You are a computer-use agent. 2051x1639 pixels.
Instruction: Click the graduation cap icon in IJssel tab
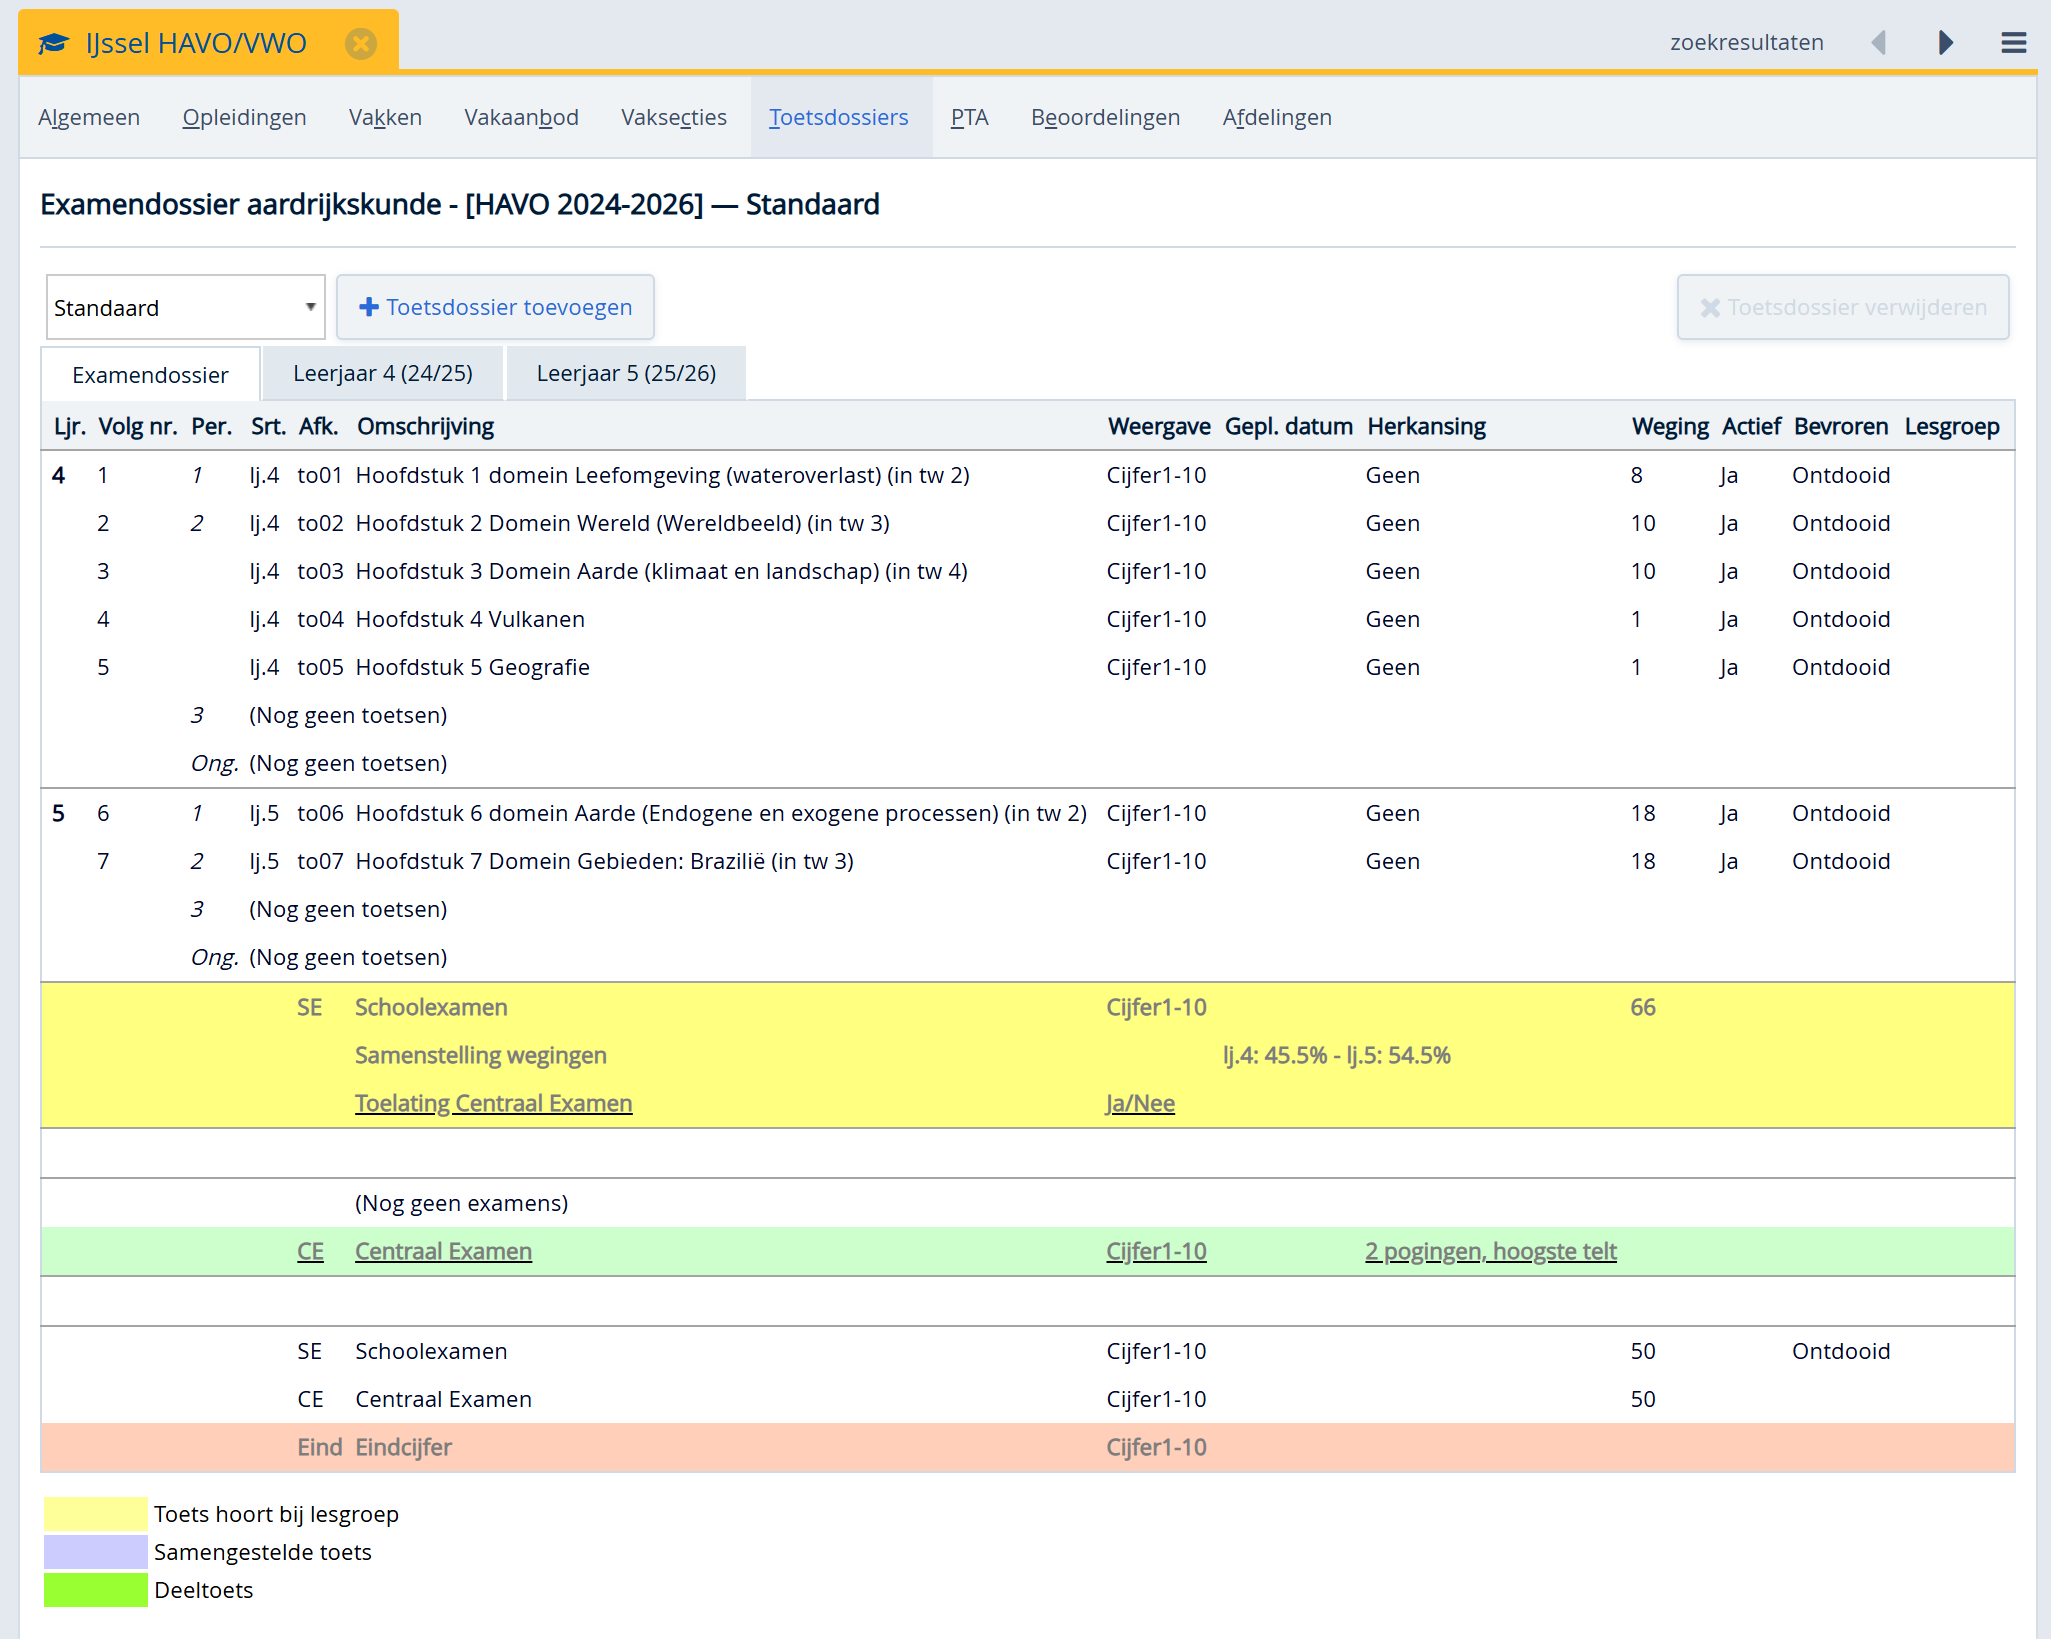[54, 43]
